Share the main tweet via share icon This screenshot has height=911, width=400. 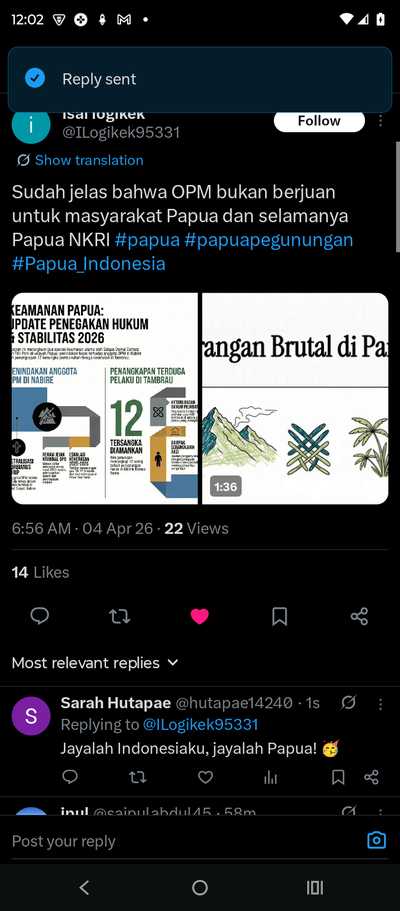[359, 616]
